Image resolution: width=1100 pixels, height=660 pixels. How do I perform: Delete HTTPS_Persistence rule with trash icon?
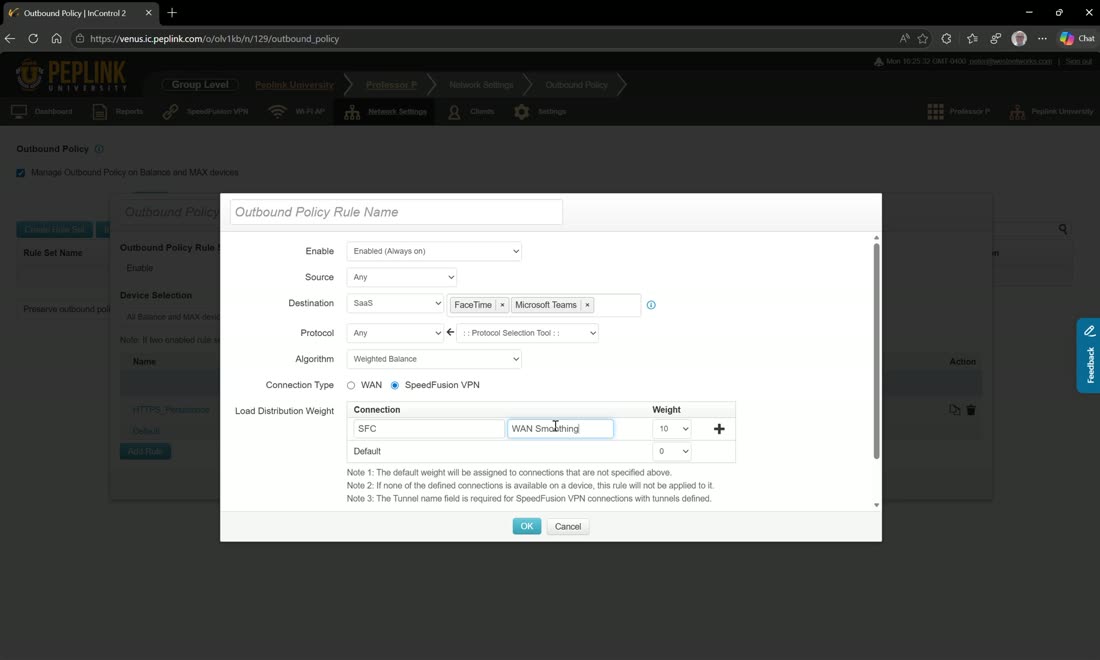971,410
